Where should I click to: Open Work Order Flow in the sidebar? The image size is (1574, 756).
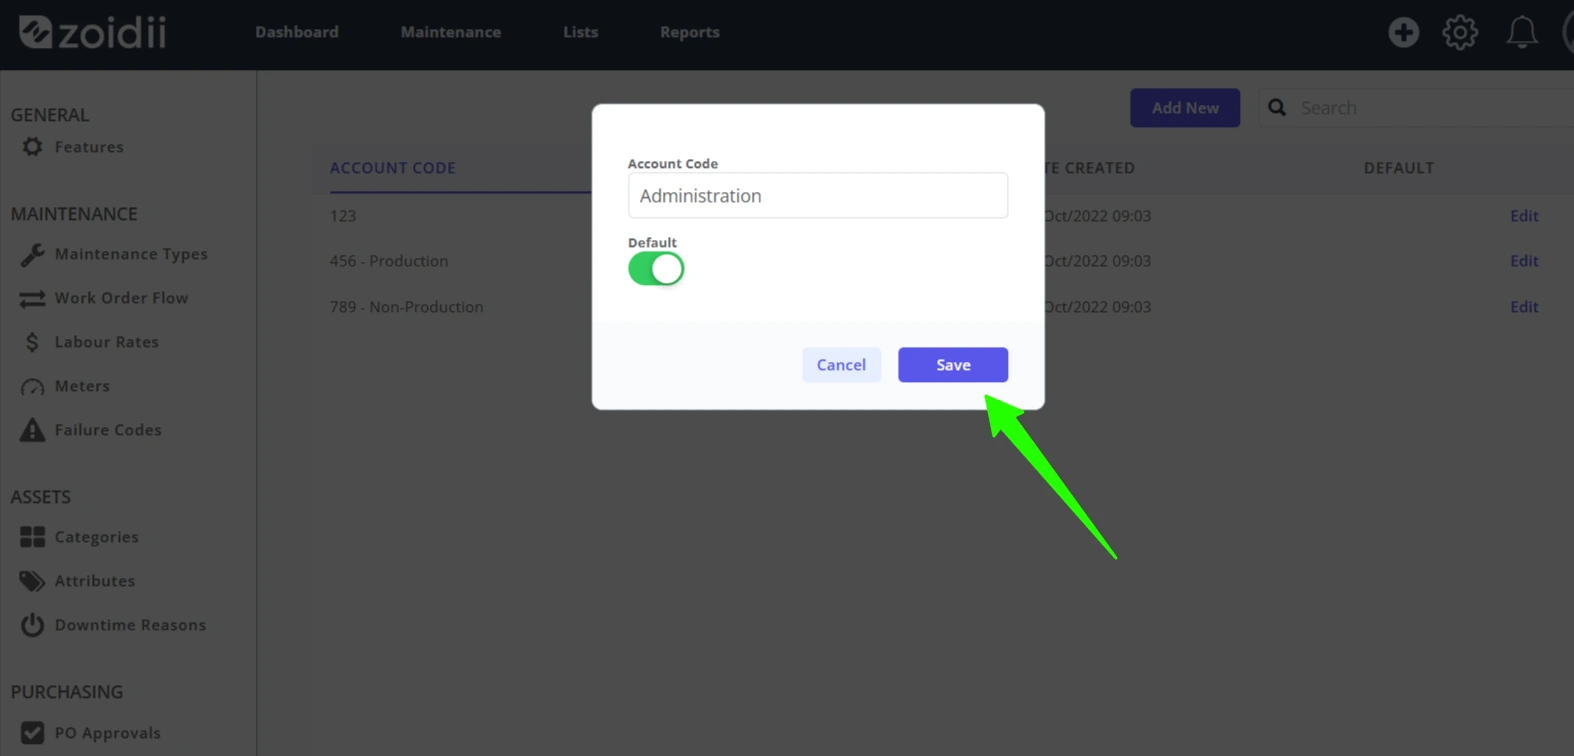[121, 298]
